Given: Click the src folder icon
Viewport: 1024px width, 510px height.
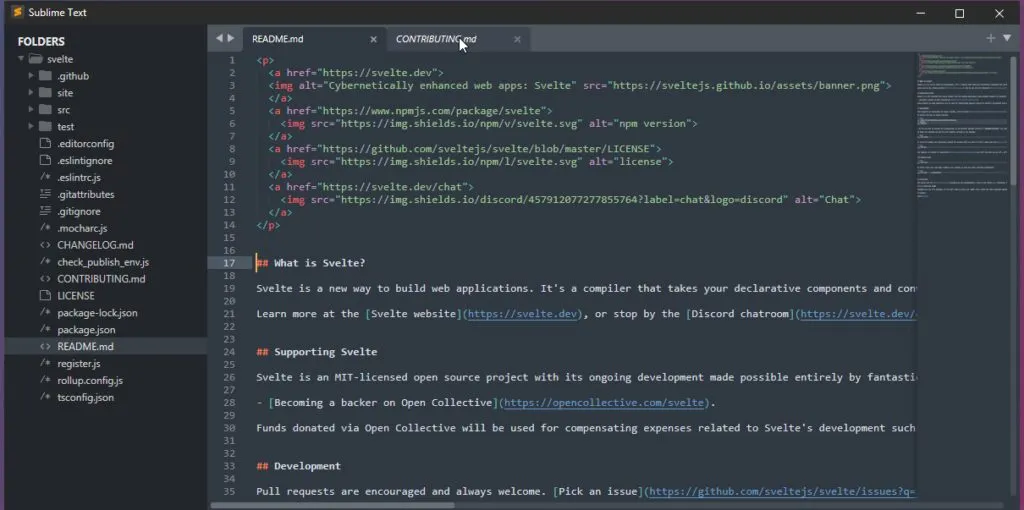Looking at the screenshot, I should pyautogui.click(x=45, y=110).
